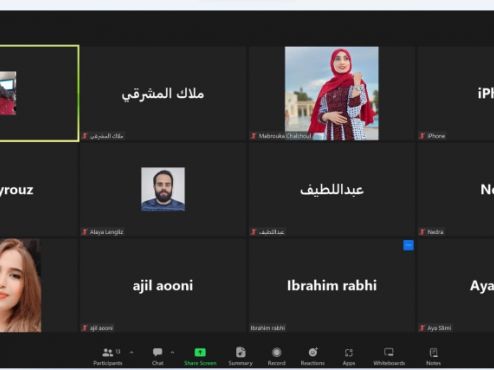Select the highlighted active speaker tile
494x370 pixels.
click(39, 94)
